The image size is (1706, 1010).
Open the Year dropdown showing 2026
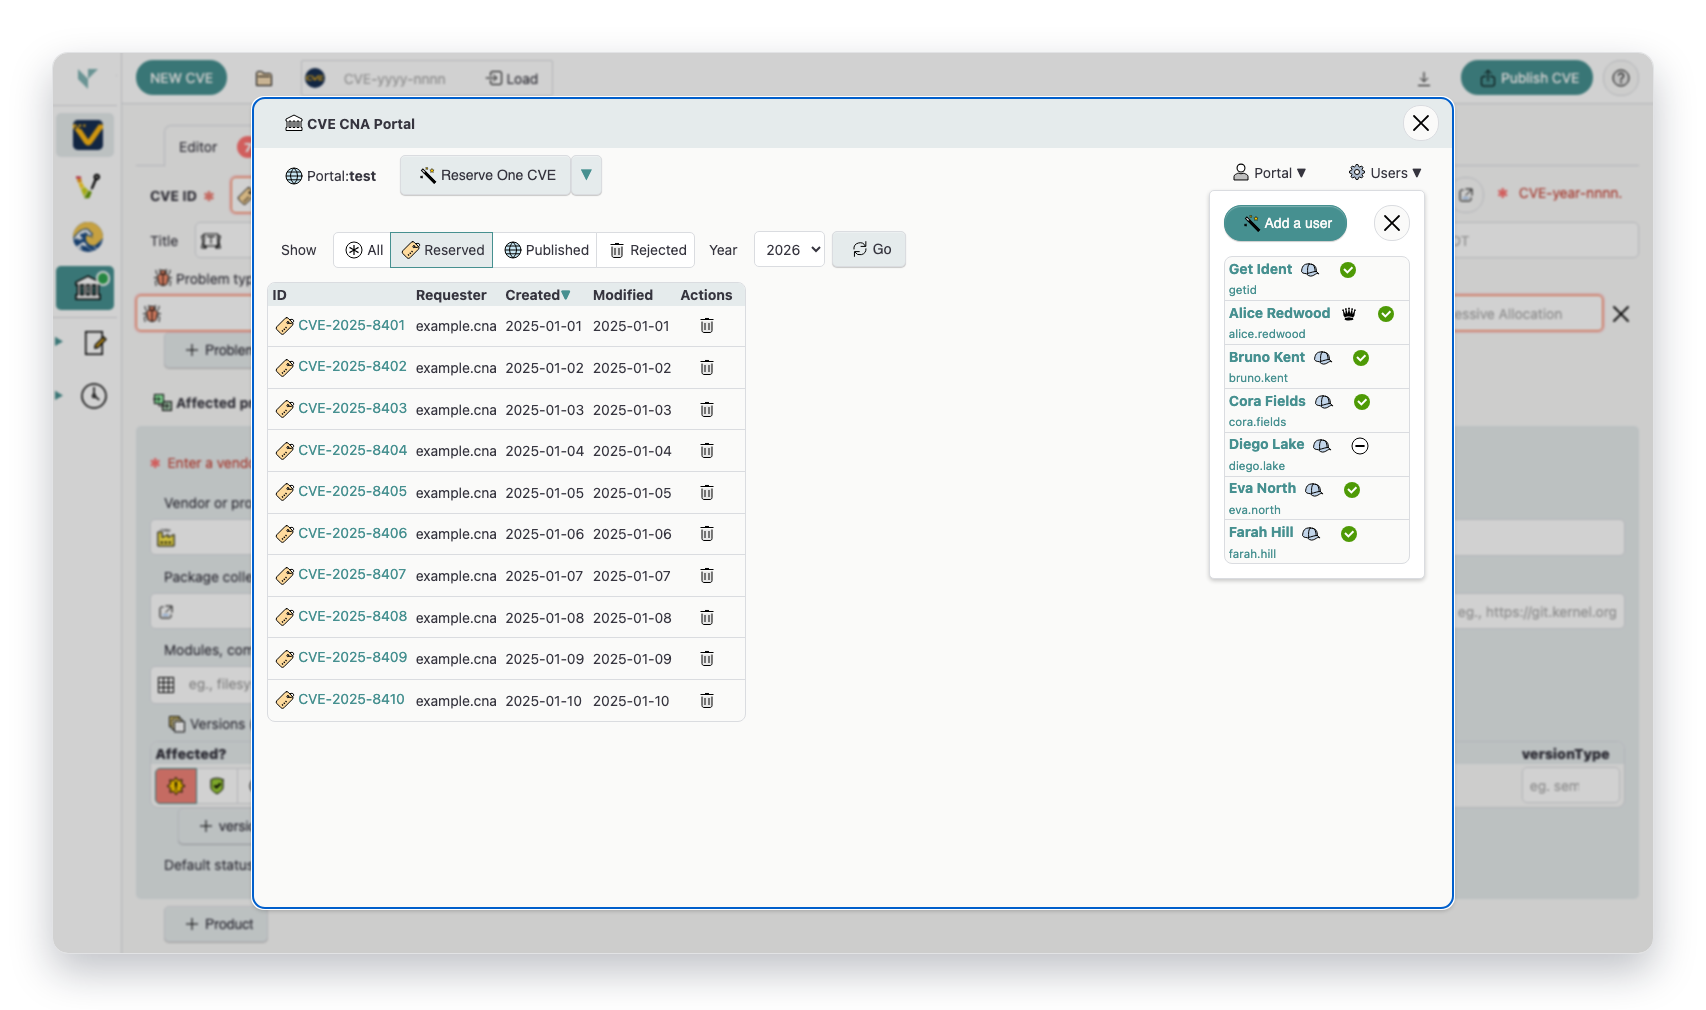(789, 249)
